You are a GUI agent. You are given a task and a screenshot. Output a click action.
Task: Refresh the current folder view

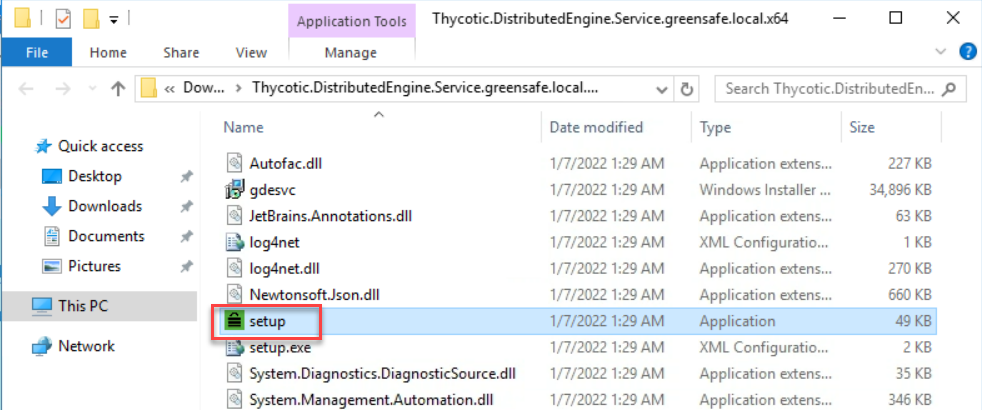point(687,89)
